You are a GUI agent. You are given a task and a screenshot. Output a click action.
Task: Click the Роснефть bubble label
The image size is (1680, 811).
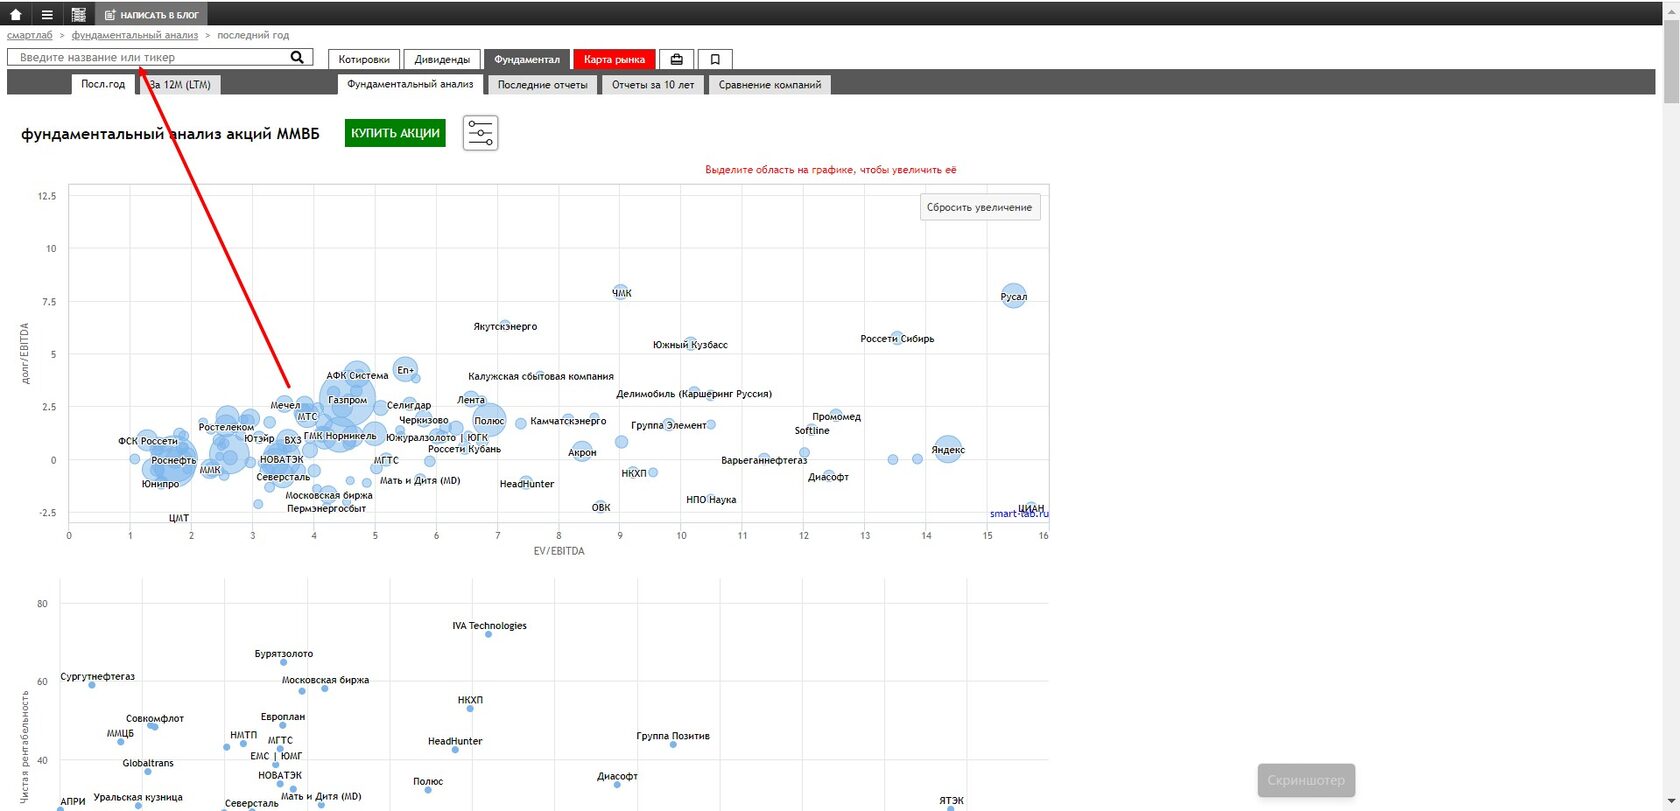tap(174, 461)
